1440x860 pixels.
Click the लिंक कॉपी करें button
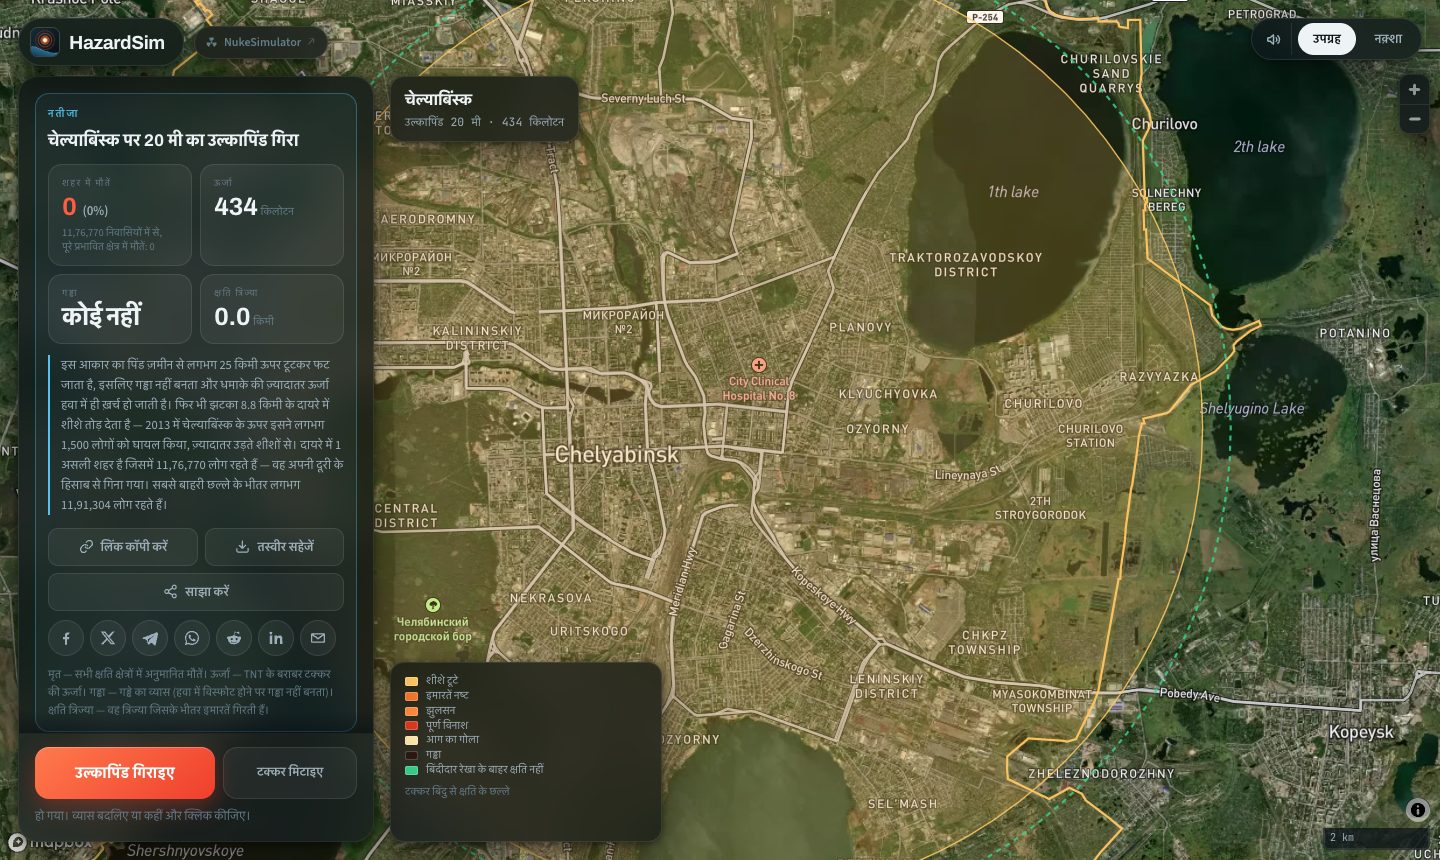pyautogui.click(x=123, y=547)
